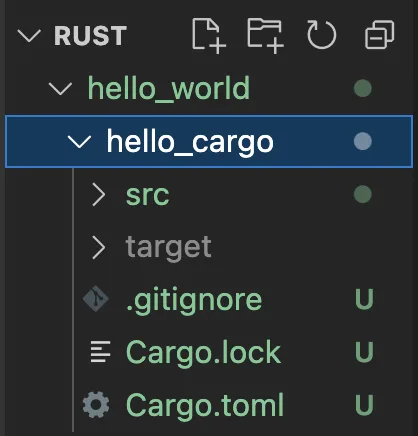Click the src folder status dot
Screen dimensions: 418x436
point(363,194)
